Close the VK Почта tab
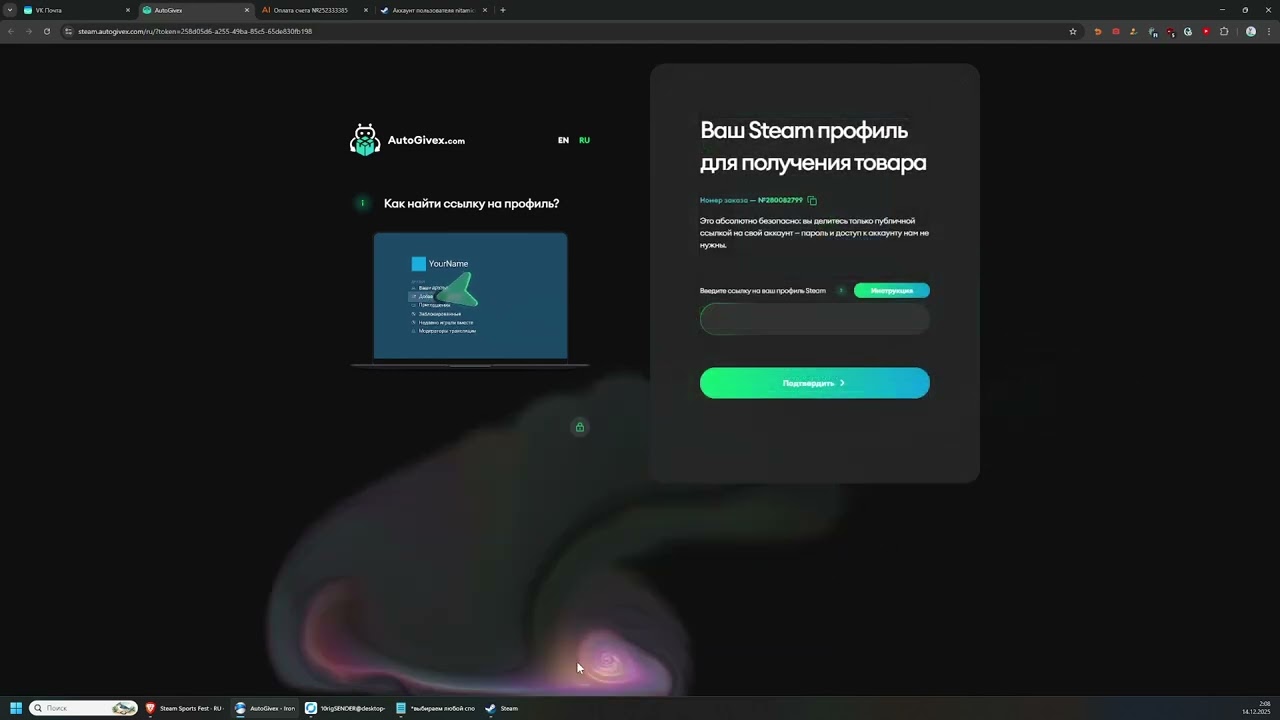Screen dimensions: 1280x720 pyautogui.click(x=128, y=10)
